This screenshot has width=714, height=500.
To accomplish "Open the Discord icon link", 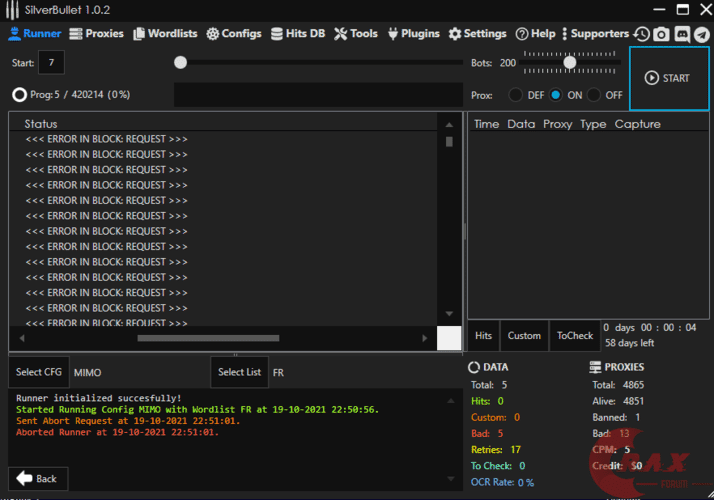I will (682, 34).
